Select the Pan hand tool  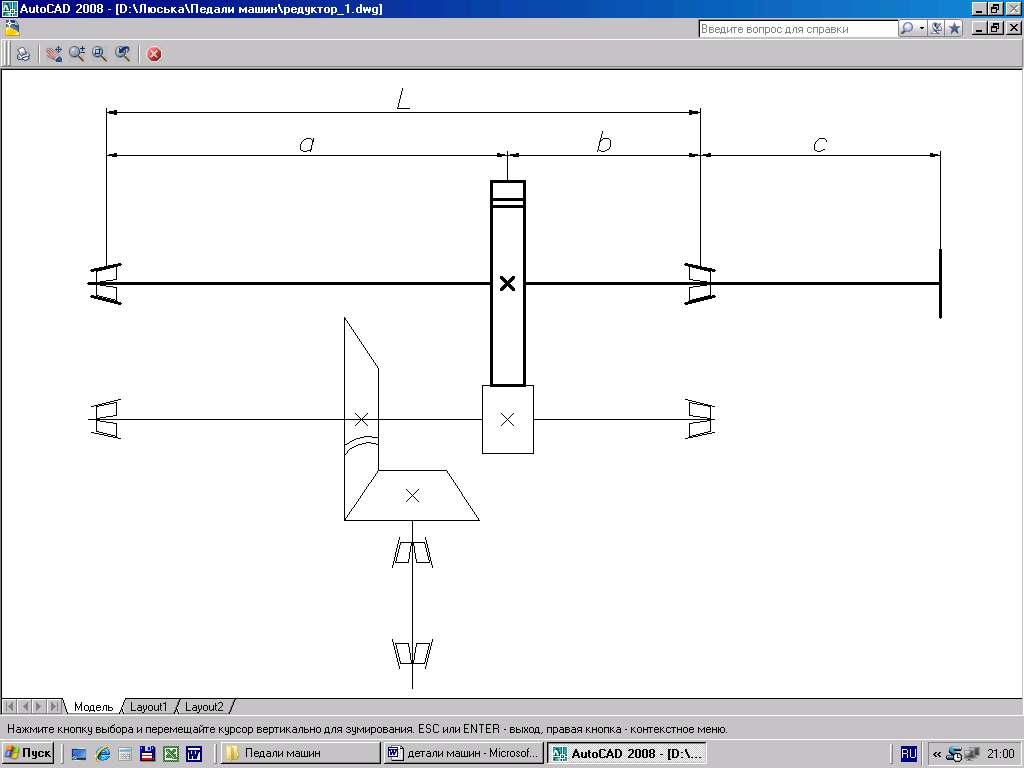(x=54, y=54)
